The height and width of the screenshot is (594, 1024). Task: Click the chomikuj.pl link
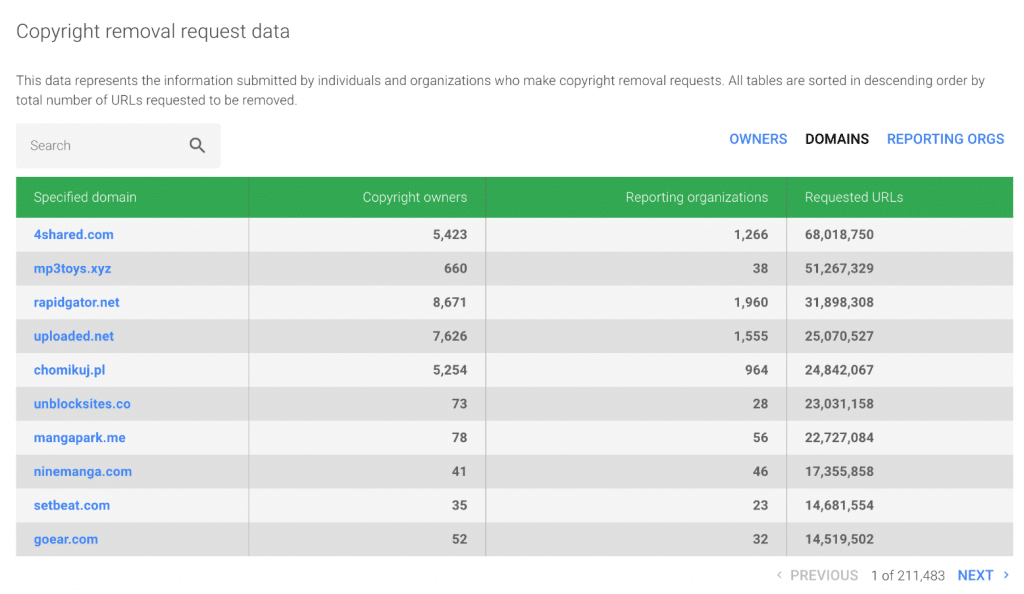coord(70,370)
